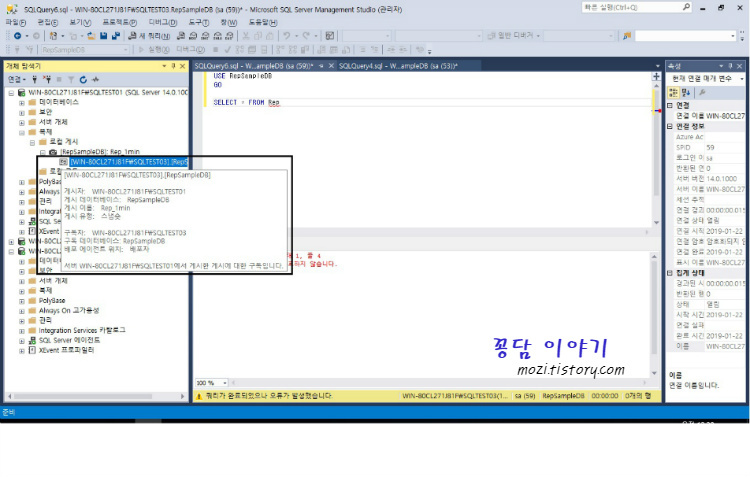Expand the Always On 고가용성 folder in the lower server tree

click(x=22, y=311)
